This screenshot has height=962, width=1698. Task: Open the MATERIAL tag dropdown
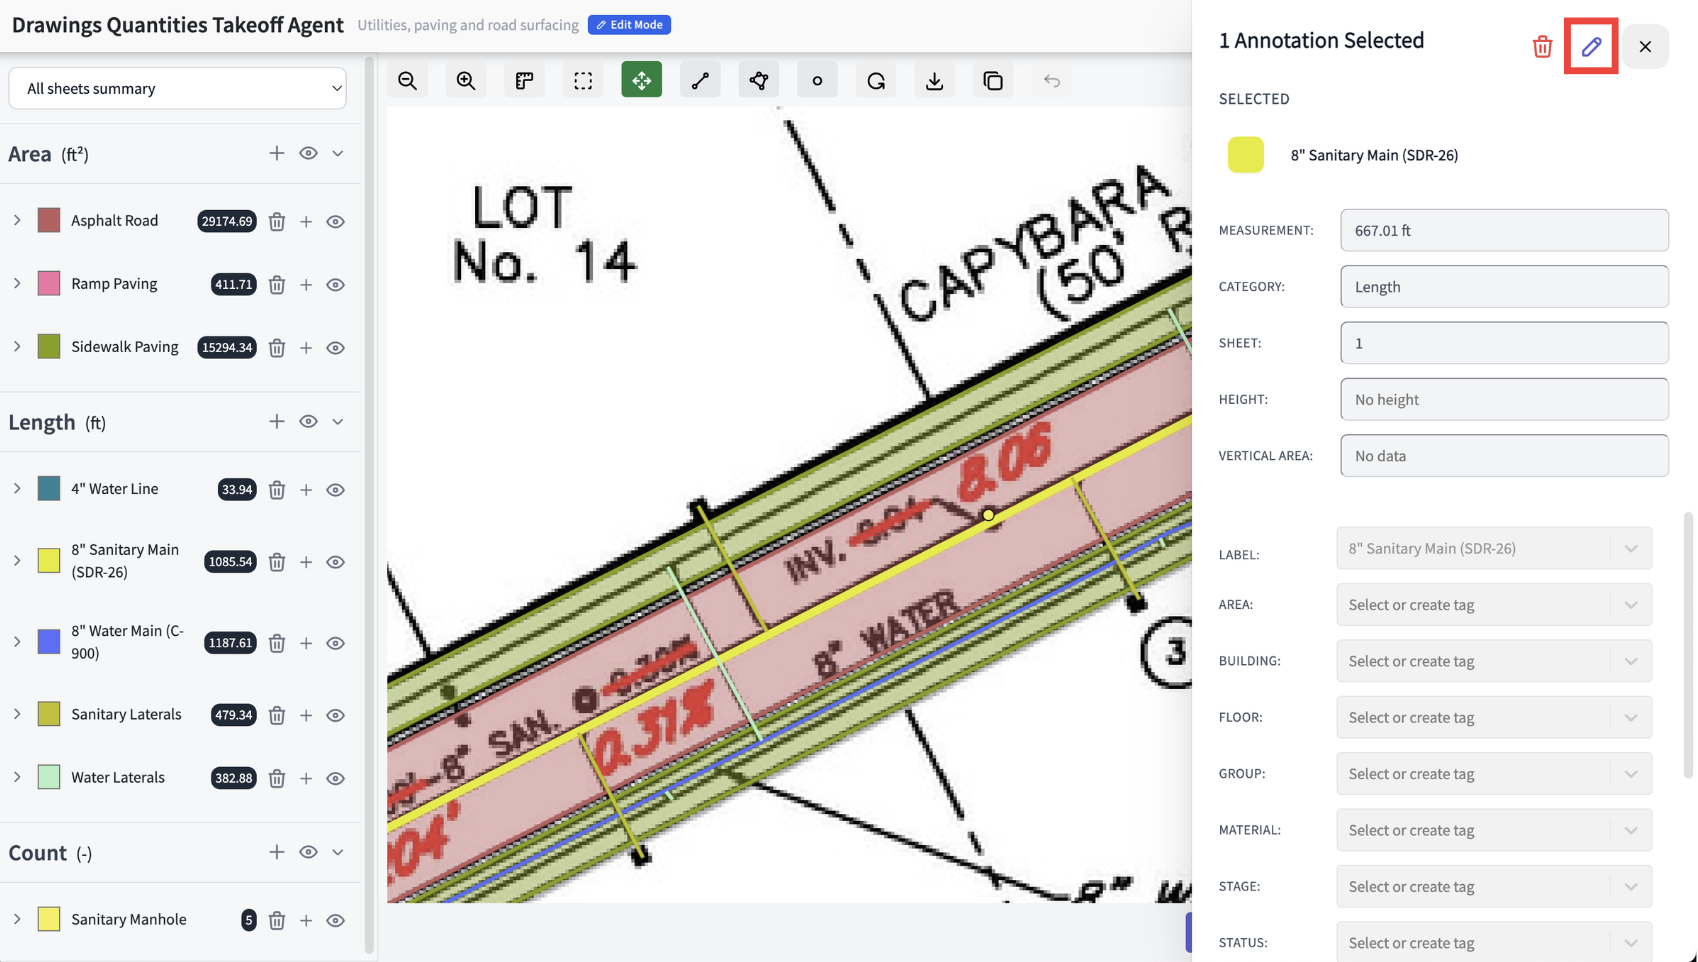(1494, 830)
